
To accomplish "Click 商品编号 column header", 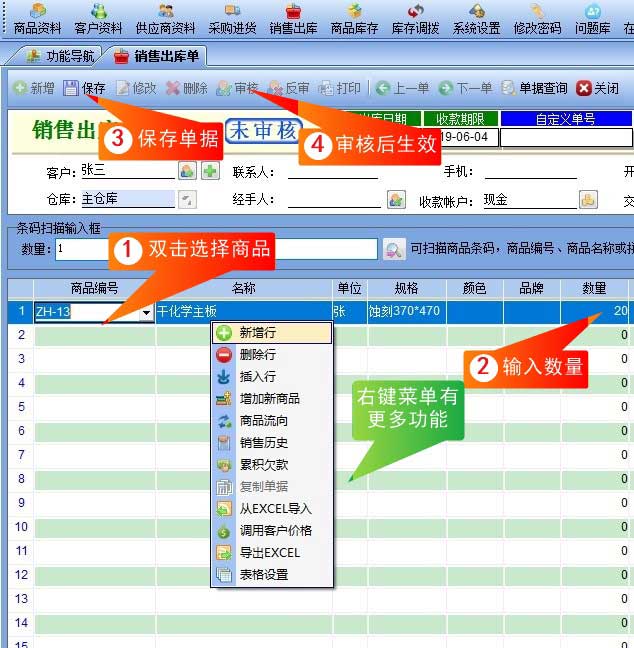I will click(x=94, y=288).
